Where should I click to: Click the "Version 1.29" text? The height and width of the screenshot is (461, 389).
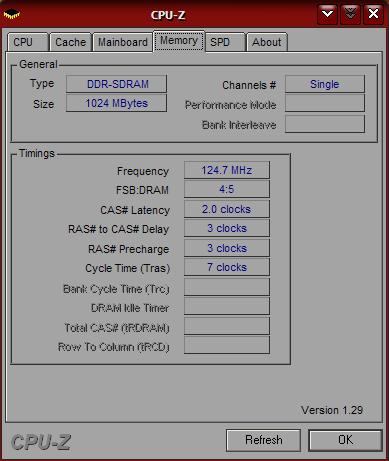pos(332,410)
